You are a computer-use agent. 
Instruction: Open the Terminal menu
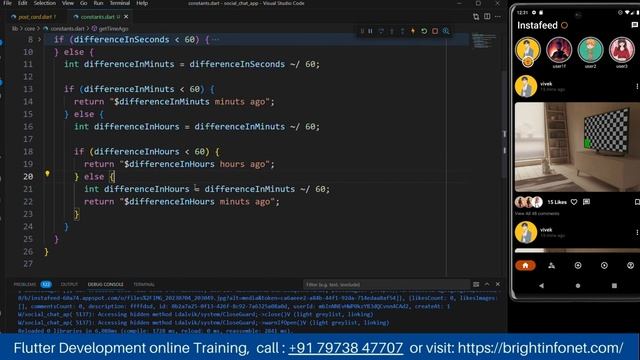pos(120,3)
